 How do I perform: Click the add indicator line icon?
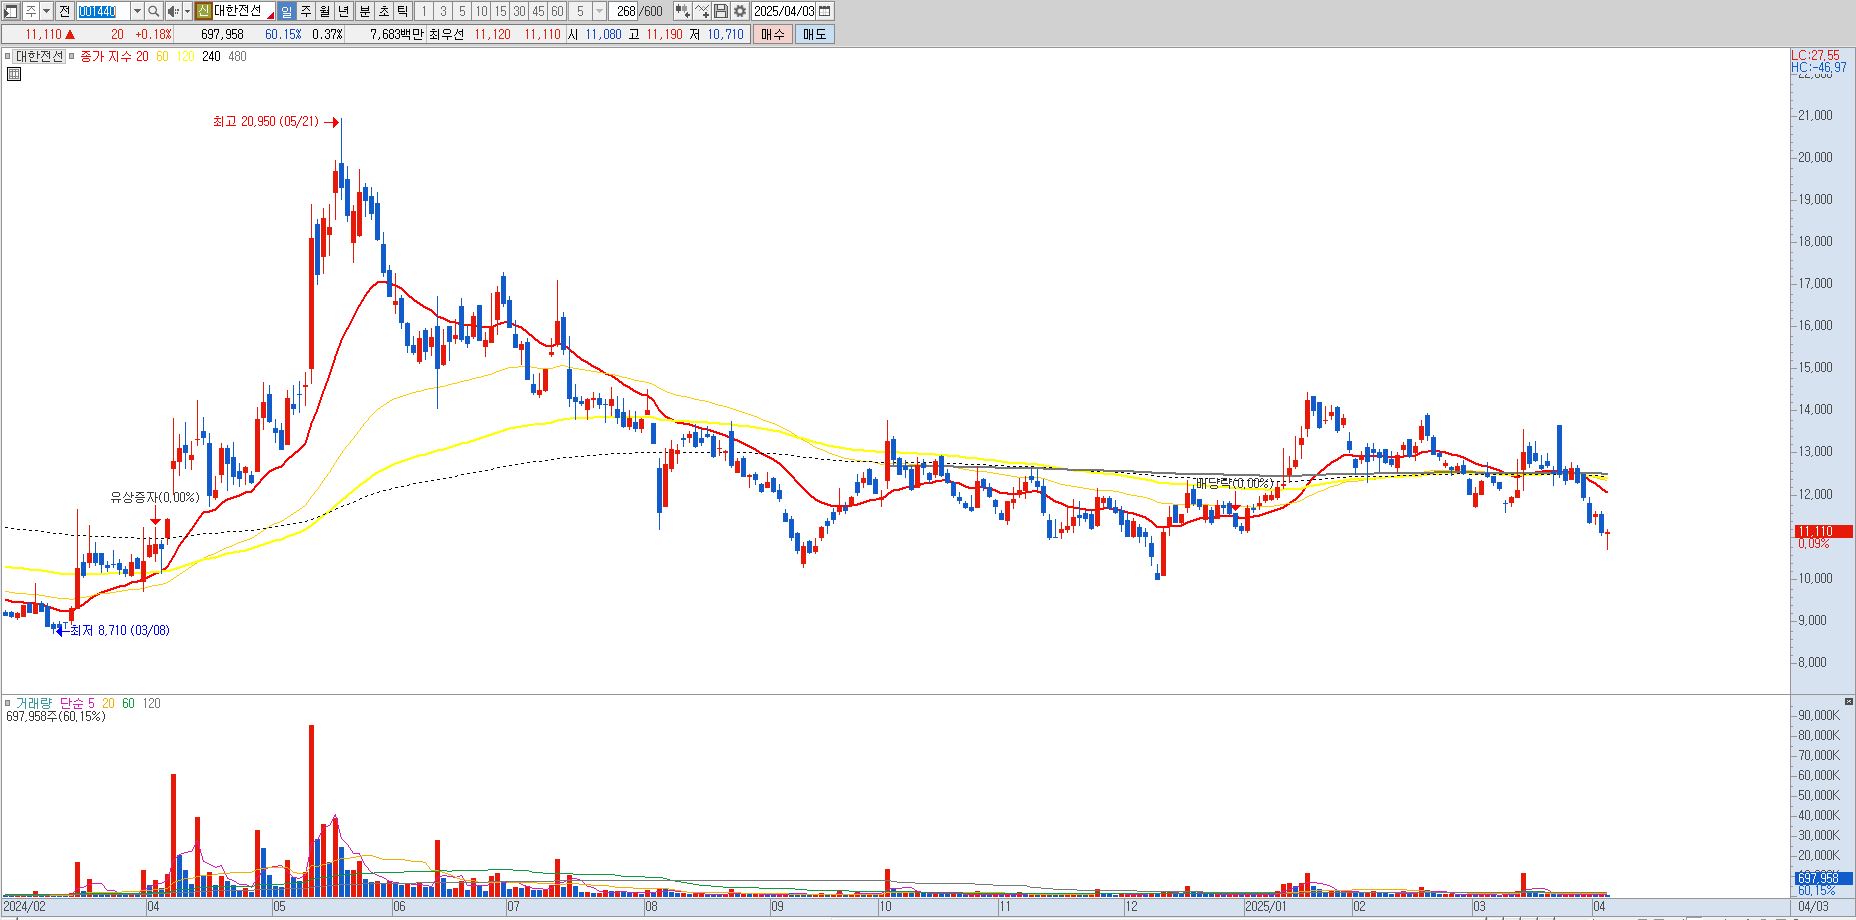point(702,11)
